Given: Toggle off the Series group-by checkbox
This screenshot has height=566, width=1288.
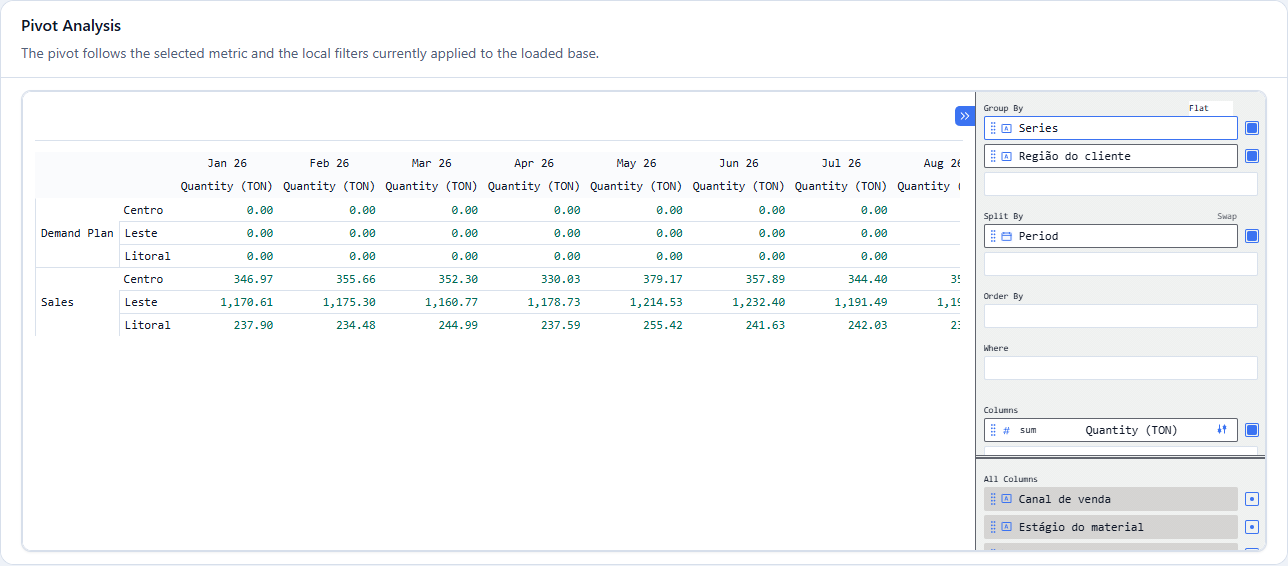Looking at the screenshot, I should (1252, 128).
